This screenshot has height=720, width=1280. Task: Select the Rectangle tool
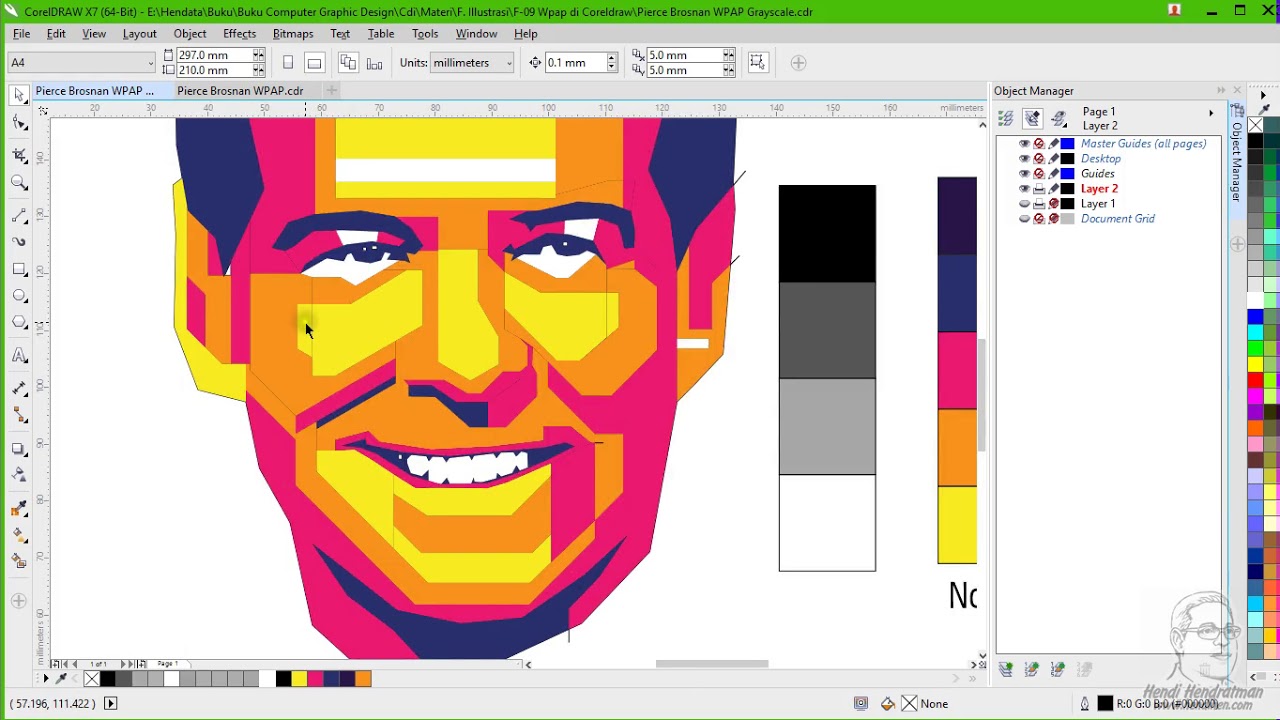pyautogui.click(x=19, y=270)
